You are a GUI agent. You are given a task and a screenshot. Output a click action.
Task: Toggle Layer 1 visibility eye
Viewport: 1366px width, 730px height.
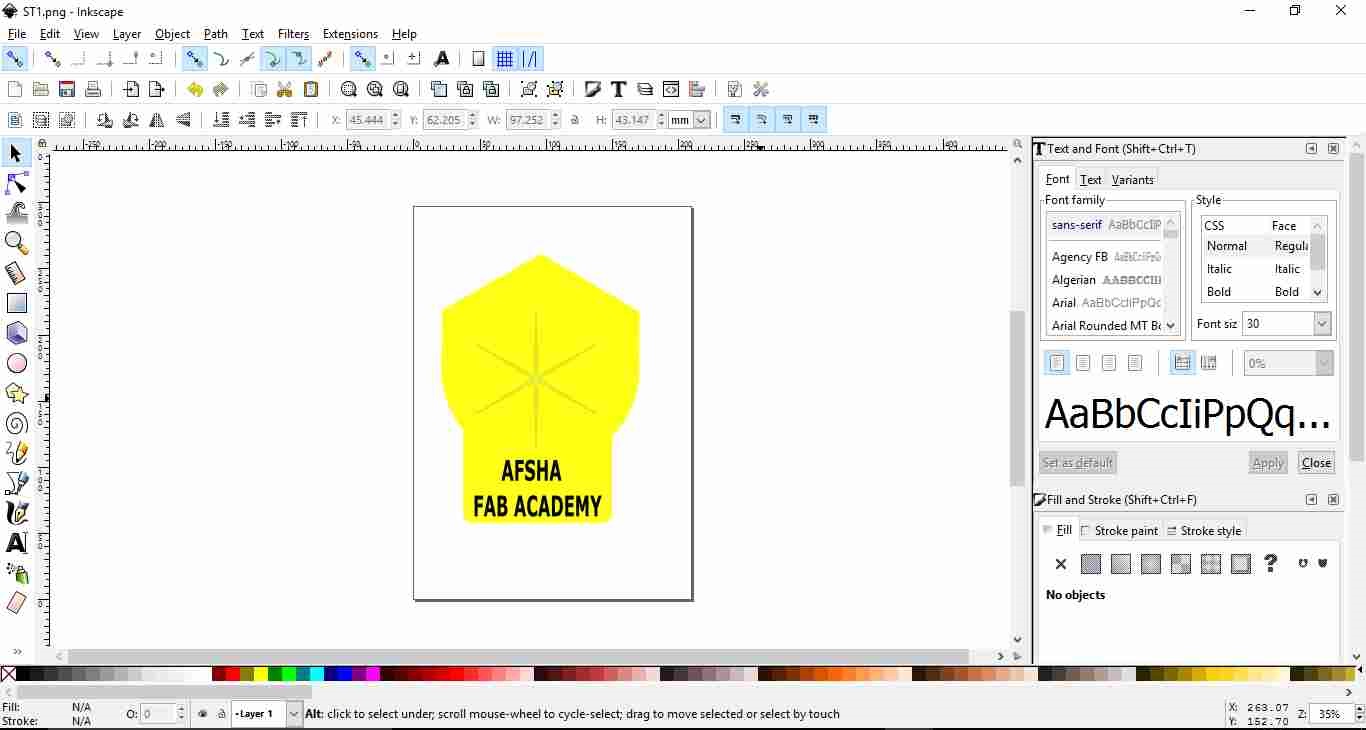(x=203, y=714)
